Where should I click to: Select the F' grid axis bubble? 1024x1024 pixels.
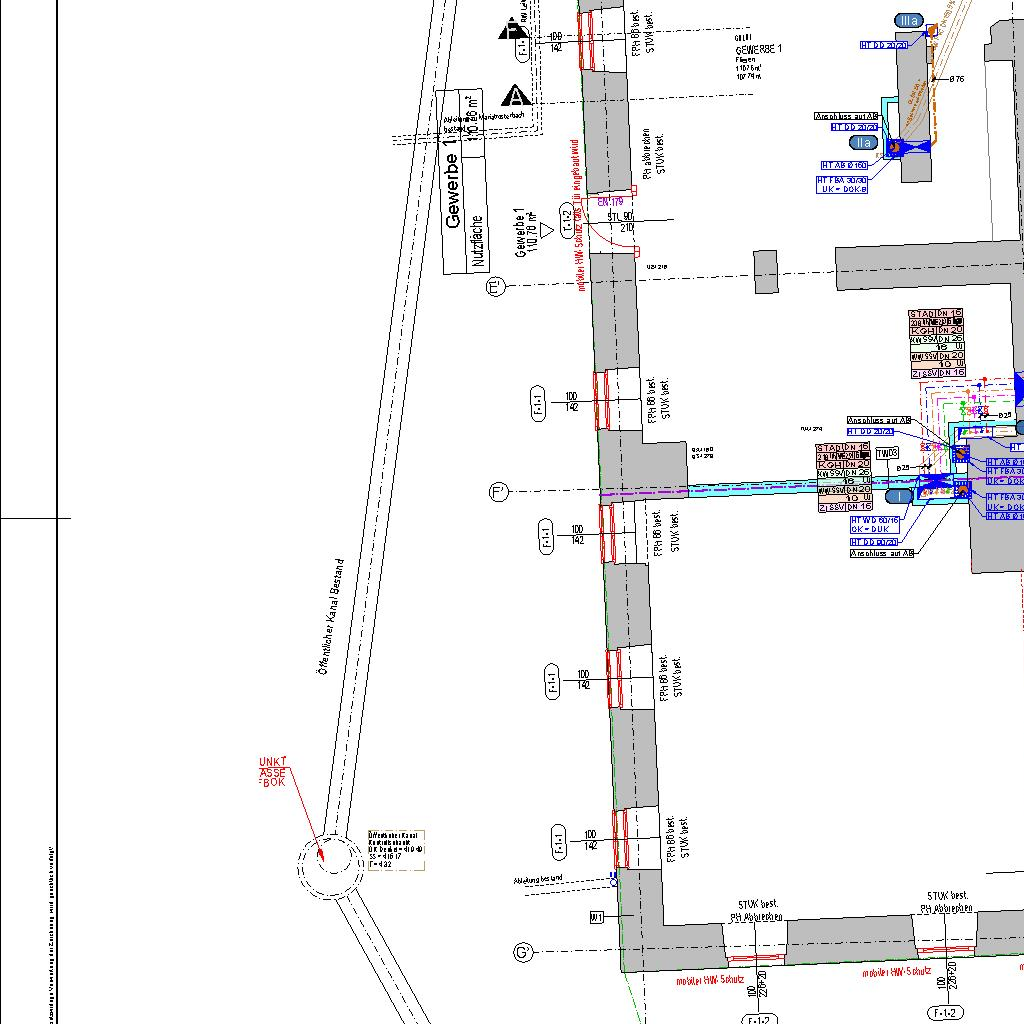click(x=499, y=492)
